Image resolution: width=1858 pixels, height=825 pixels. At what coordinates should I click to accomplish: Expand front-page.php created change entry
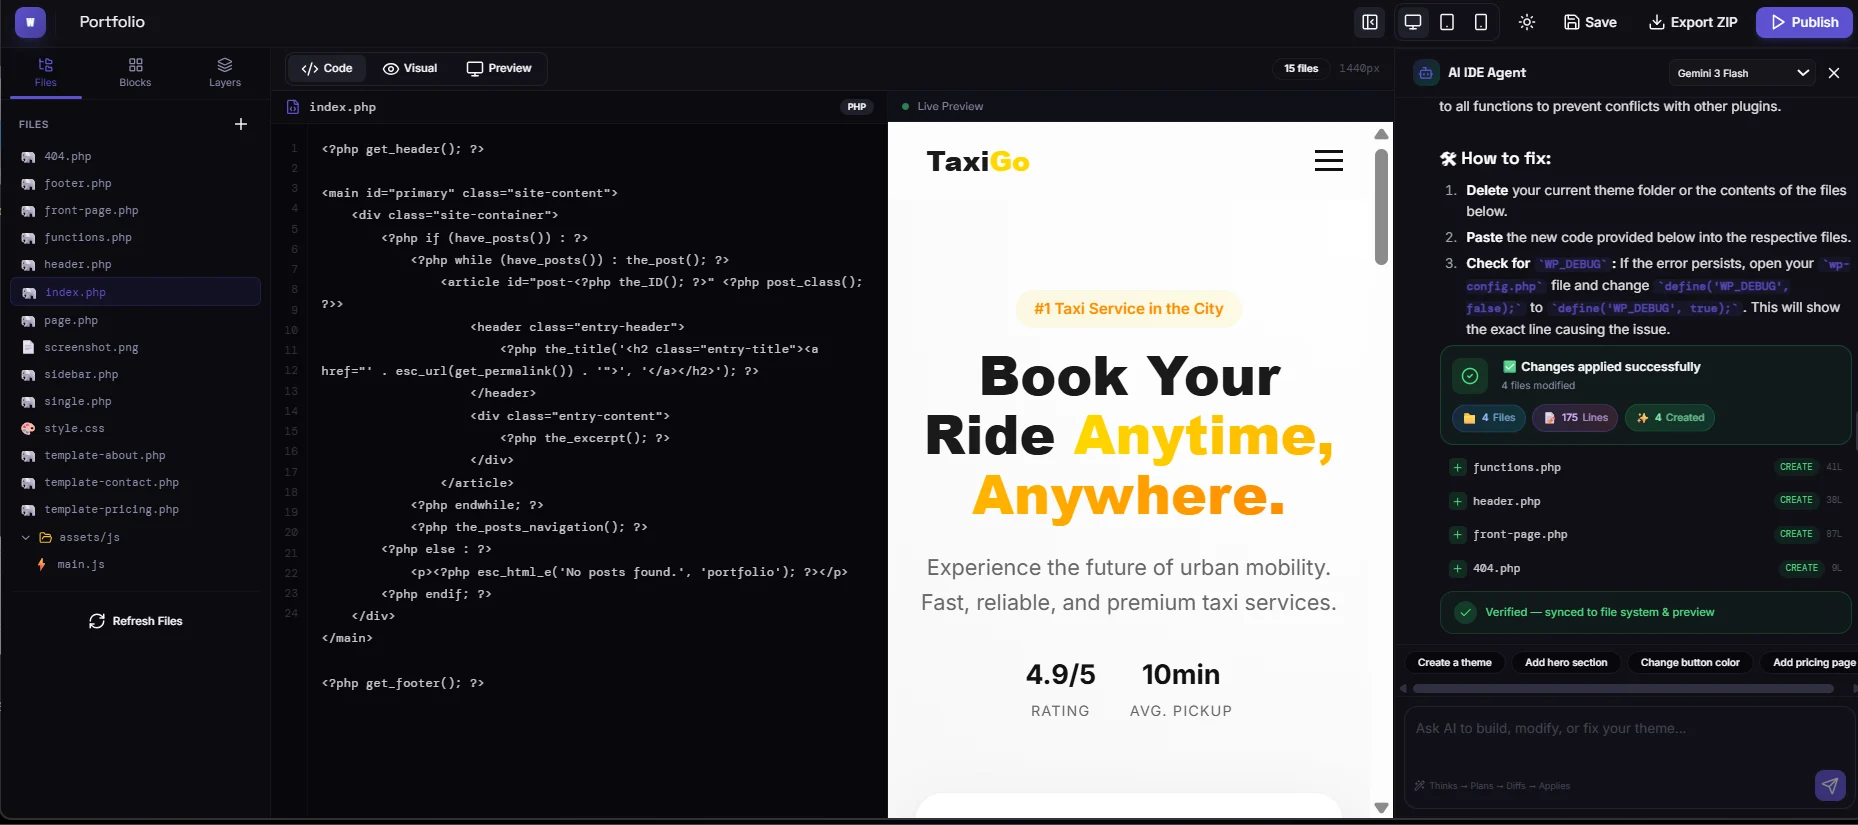1645,535
